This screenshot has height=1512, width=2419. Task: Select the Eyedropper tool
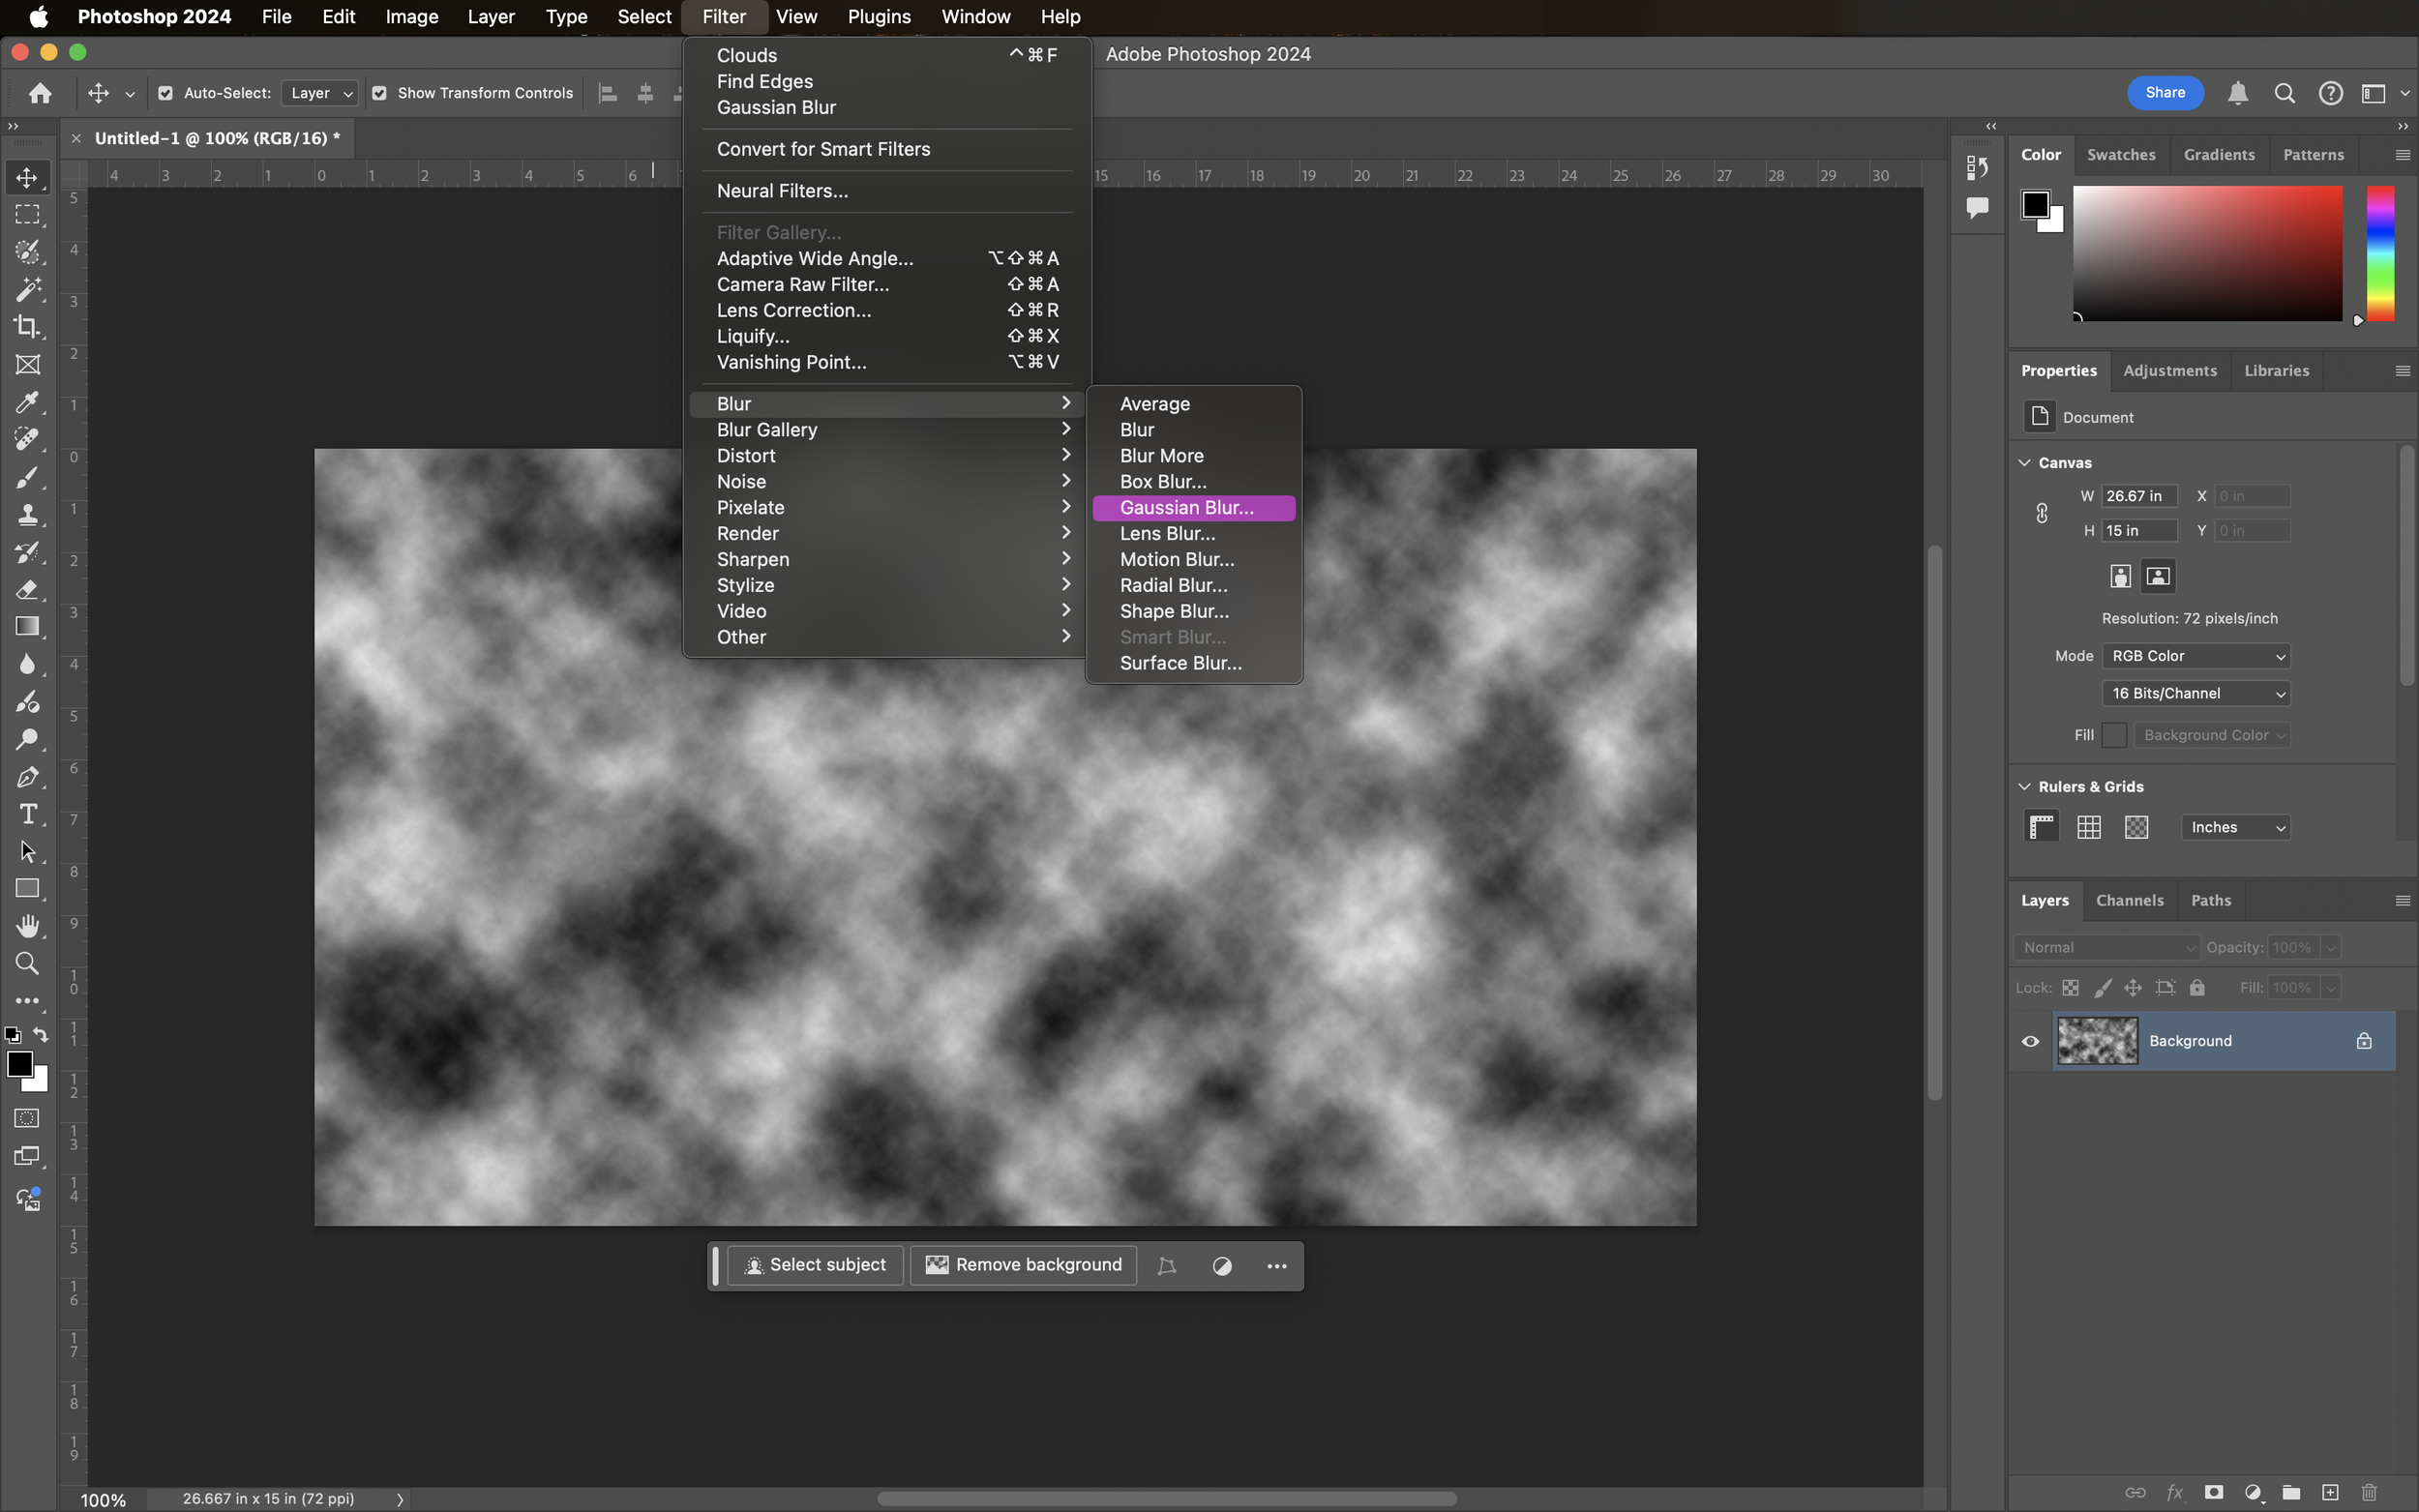[x=27, y=402]
